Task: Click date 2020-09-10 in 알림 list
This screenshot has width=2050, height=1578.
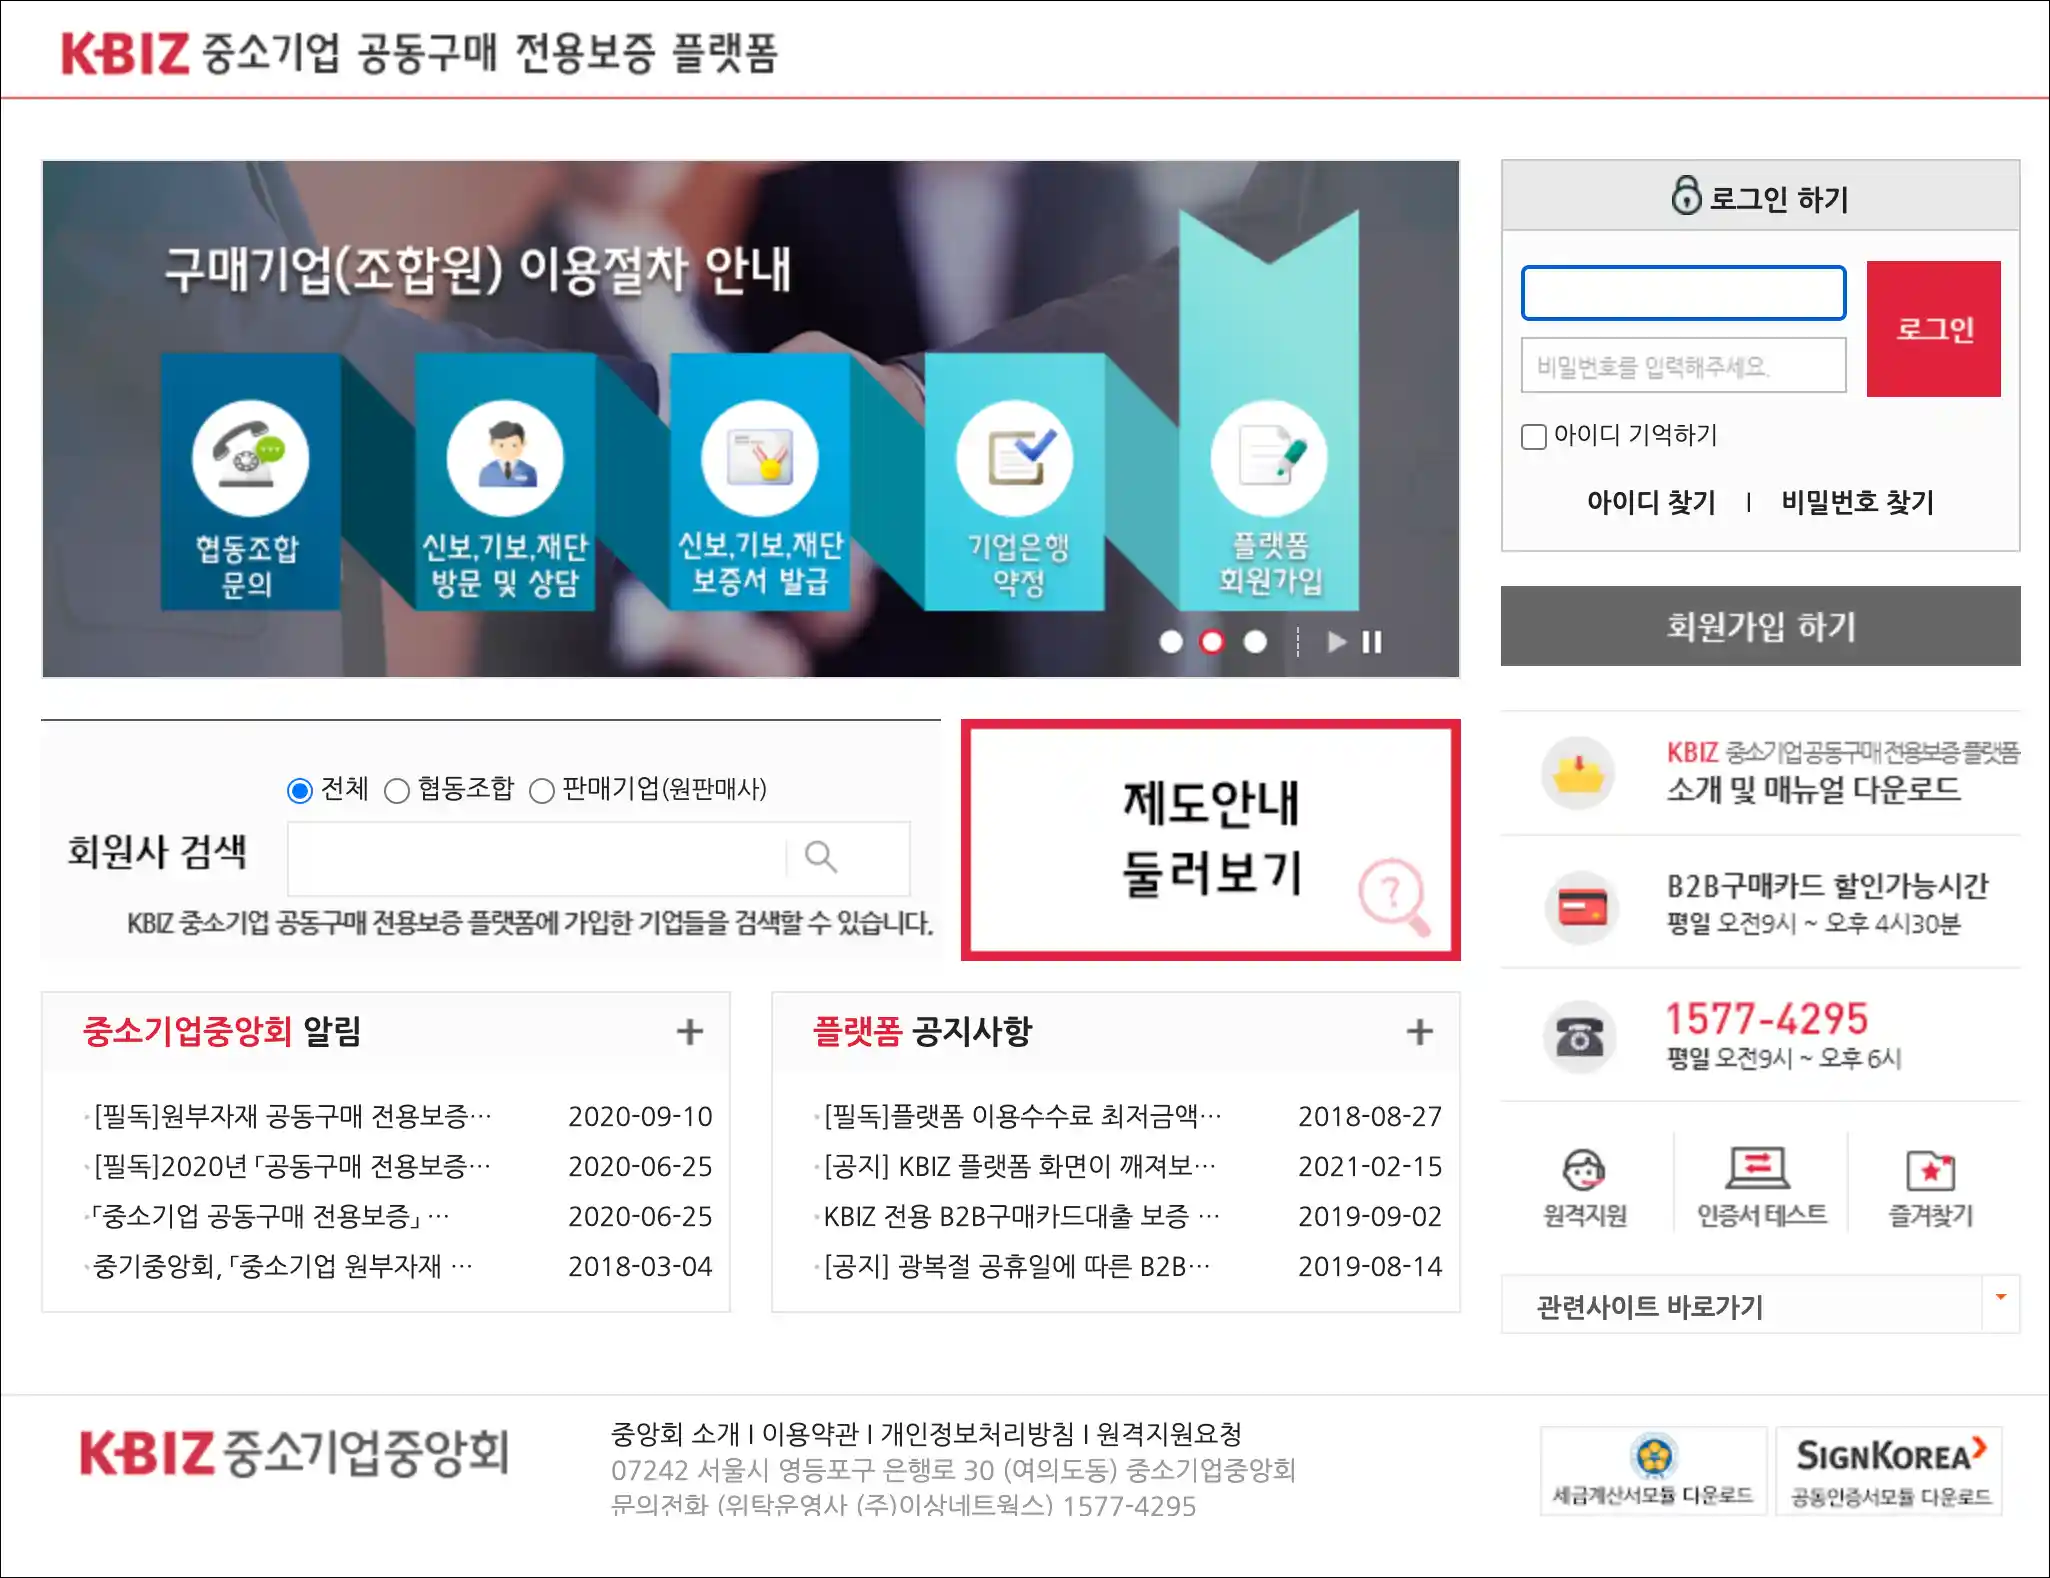Action: [640, 1116]
